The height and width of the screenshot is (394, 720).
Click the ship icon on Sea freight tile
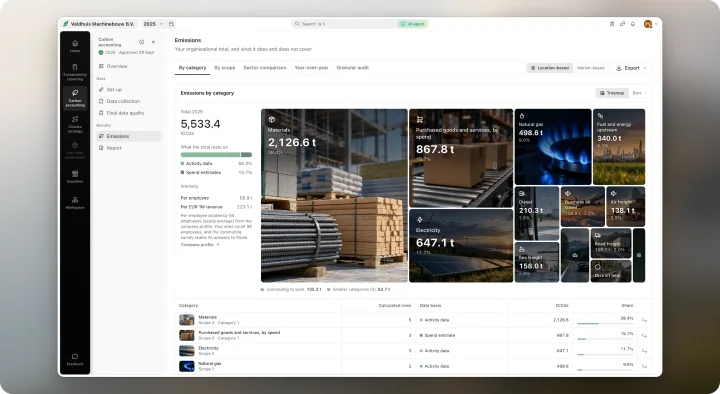tap(522, 249)
